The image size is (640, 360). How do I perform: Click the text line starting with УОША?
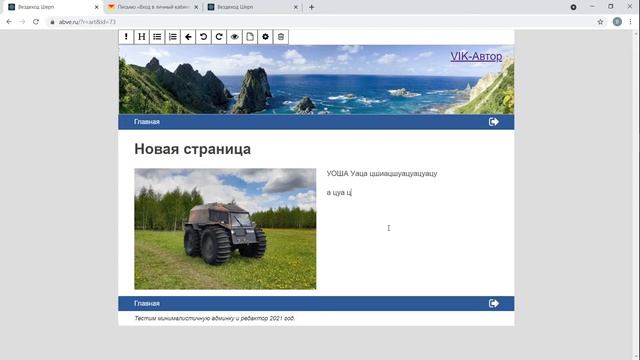click(382, 173)
